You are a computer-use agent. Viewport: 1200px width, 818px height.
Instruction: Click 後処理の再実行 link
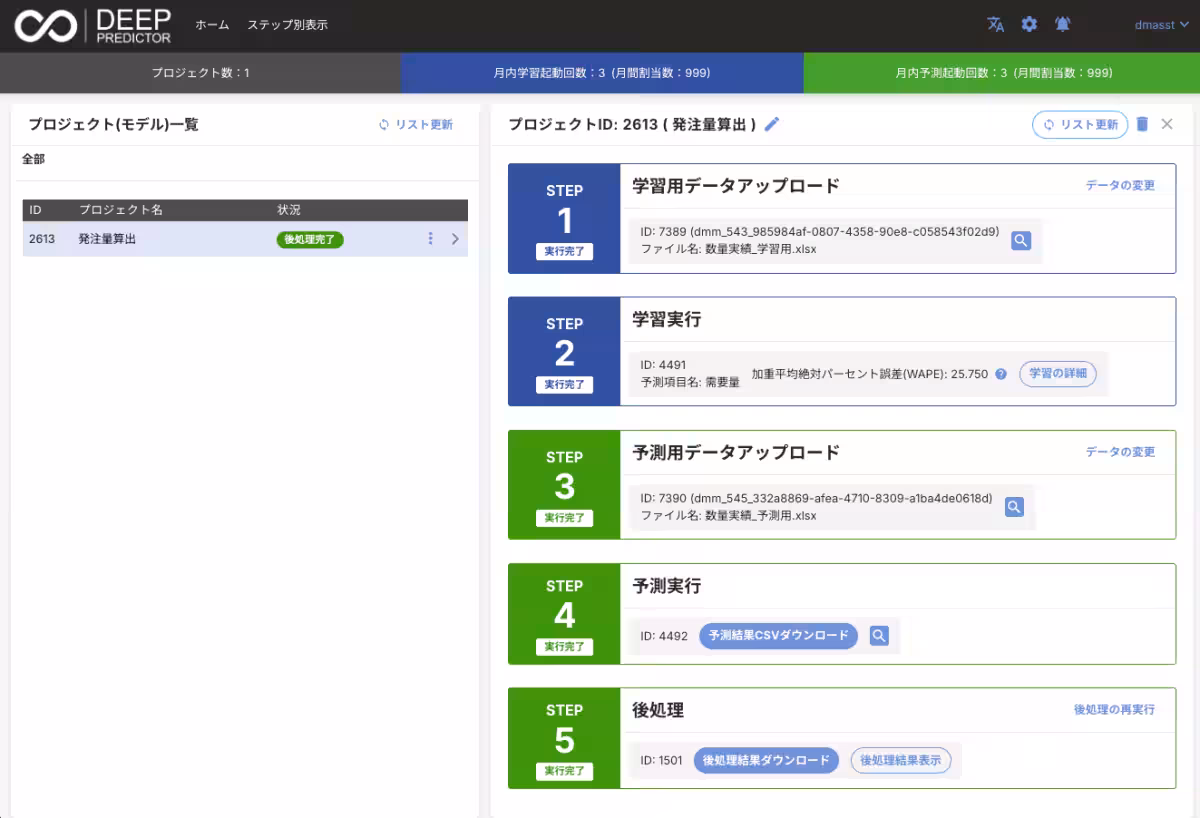click(1114, 710)
